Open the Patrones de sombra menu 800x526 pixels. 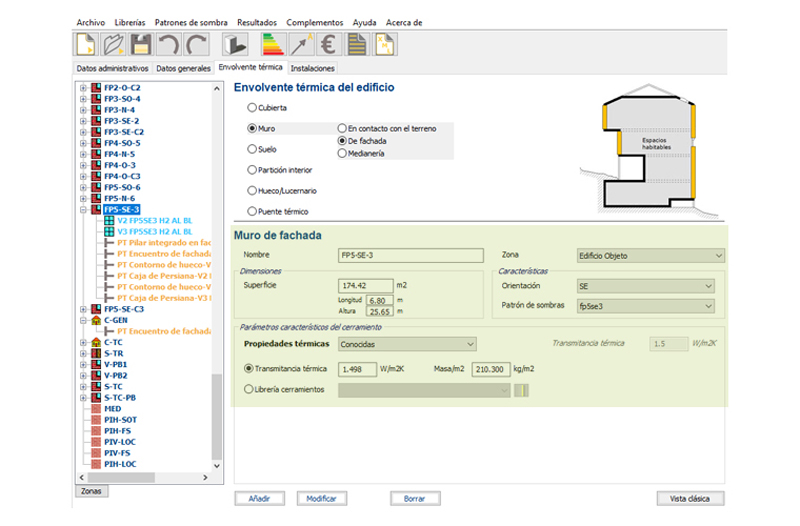click(191, 22)
